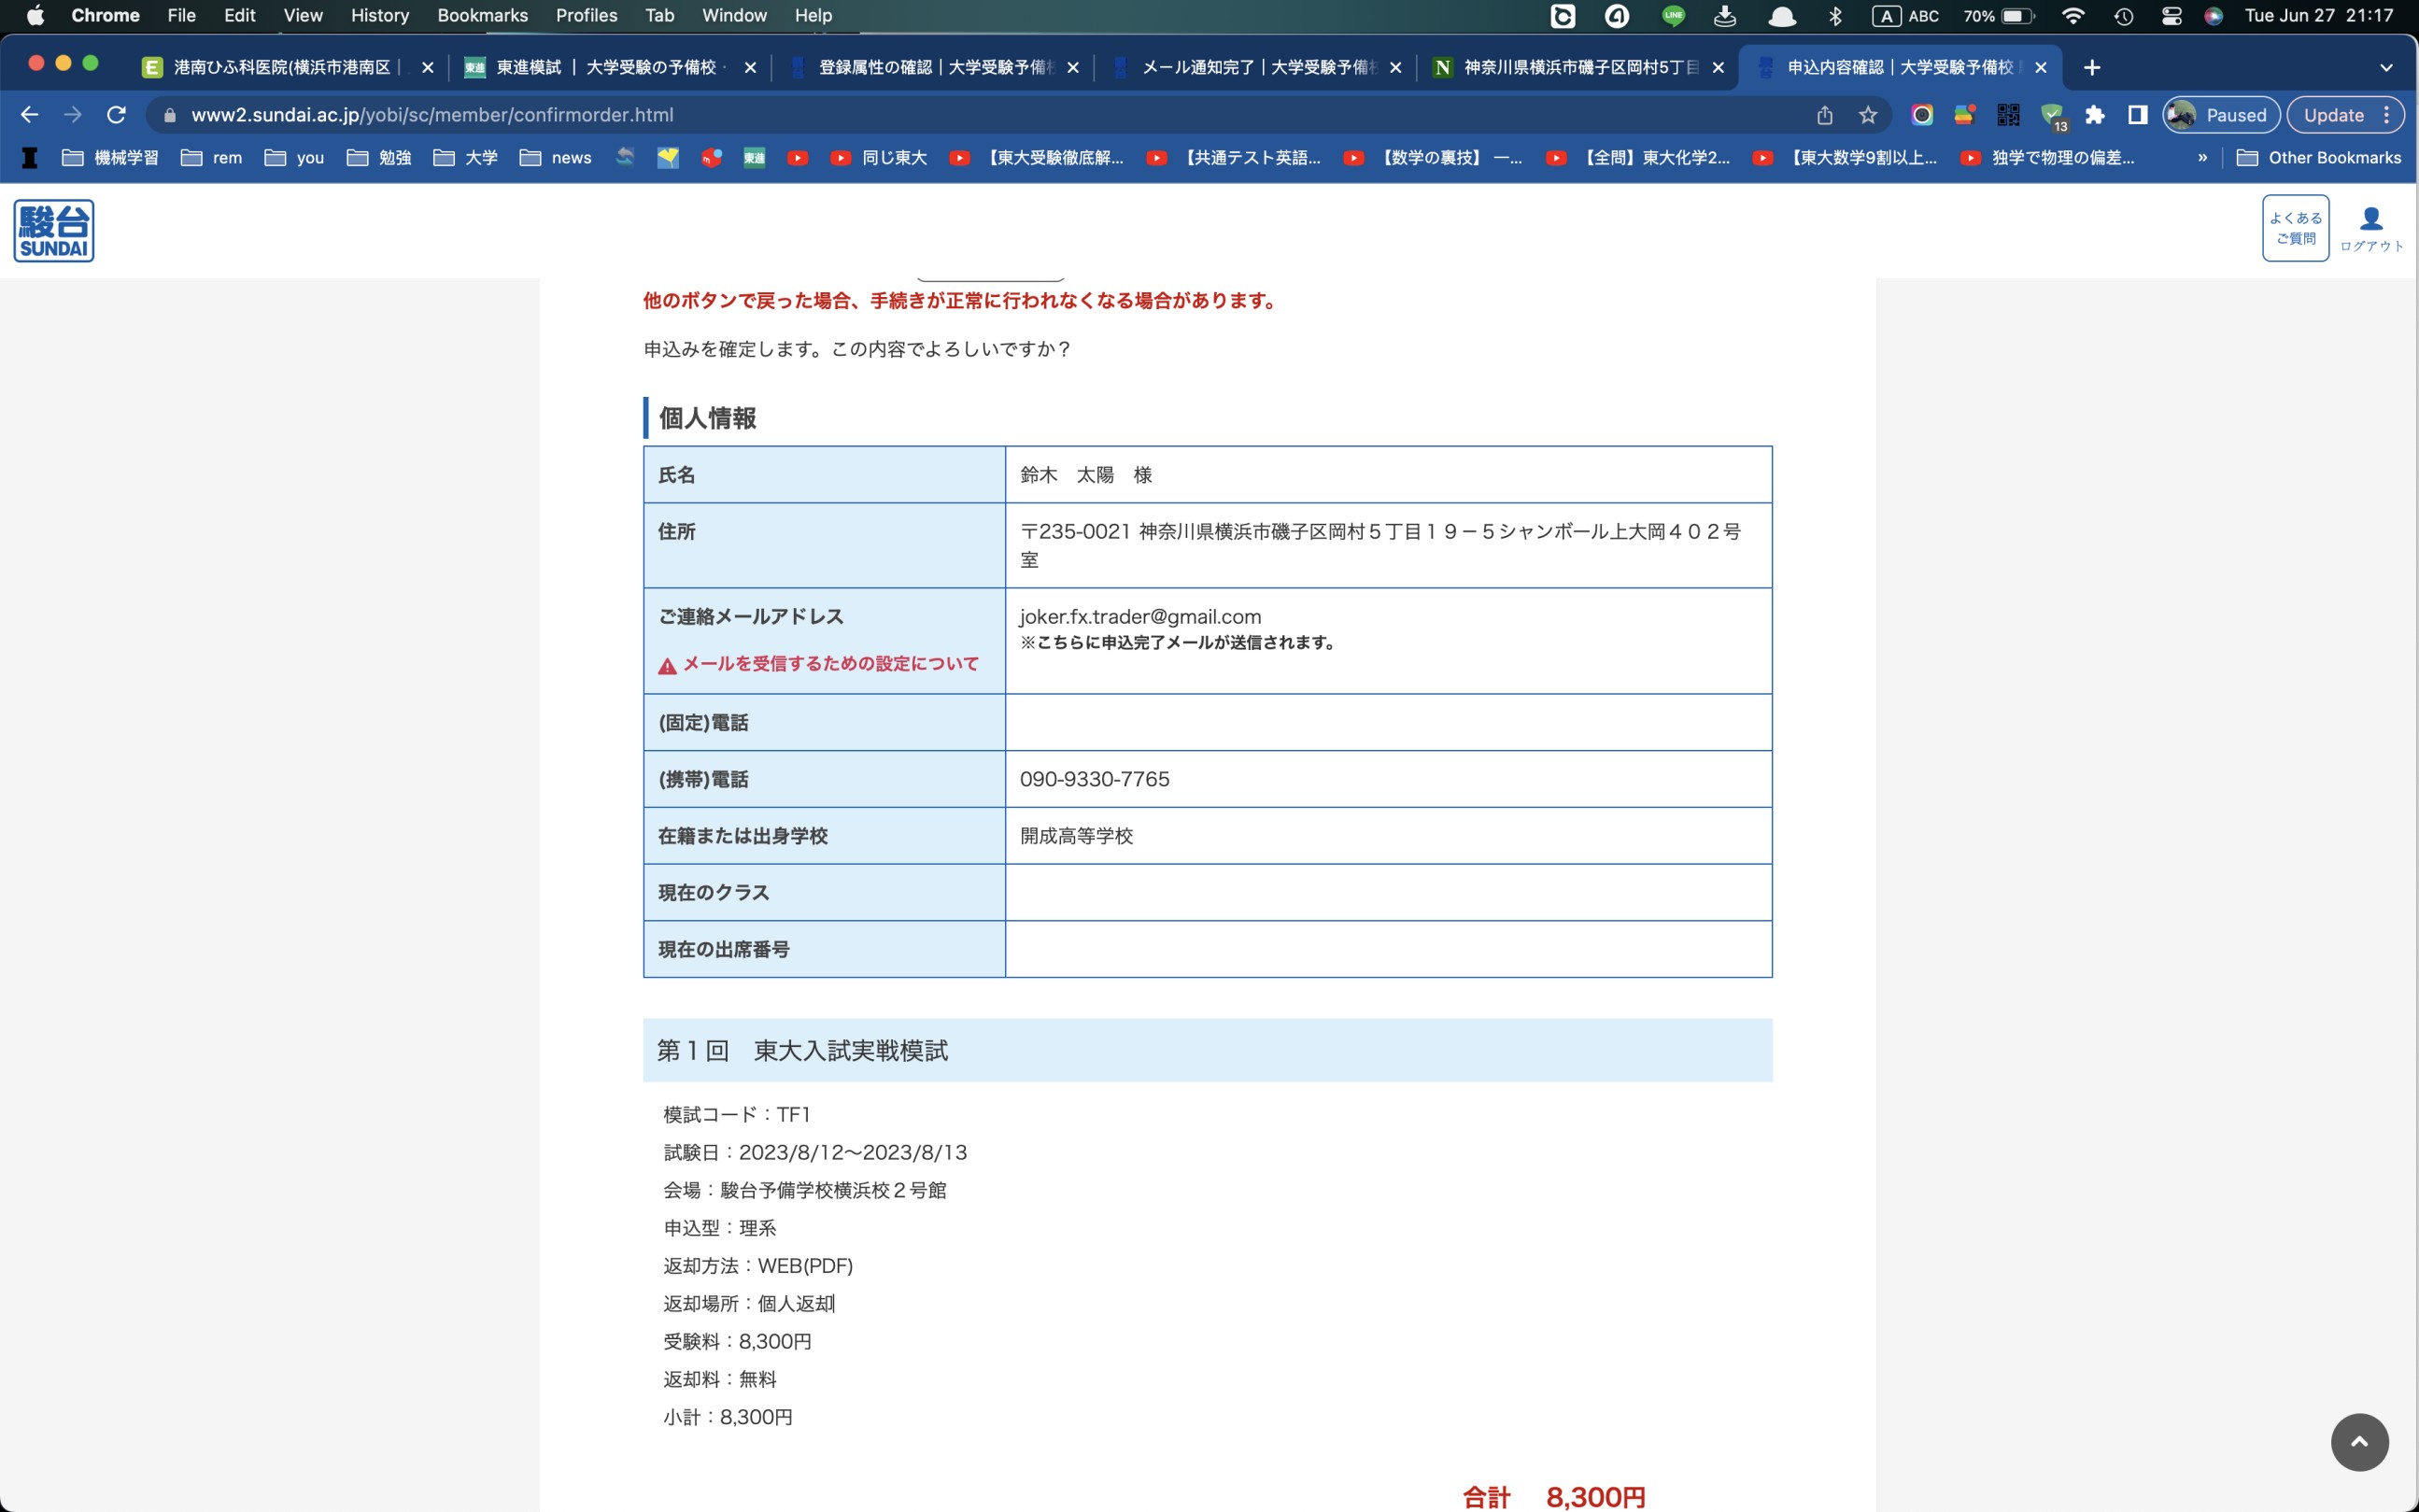Open the File menu

[x=181, y=15]
